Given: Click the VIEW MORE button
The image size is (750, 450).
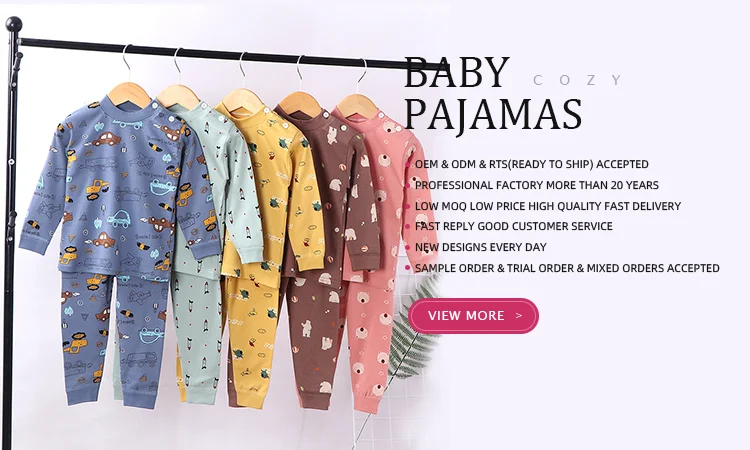Looking at the screenshot, I should tap(473, 316).
